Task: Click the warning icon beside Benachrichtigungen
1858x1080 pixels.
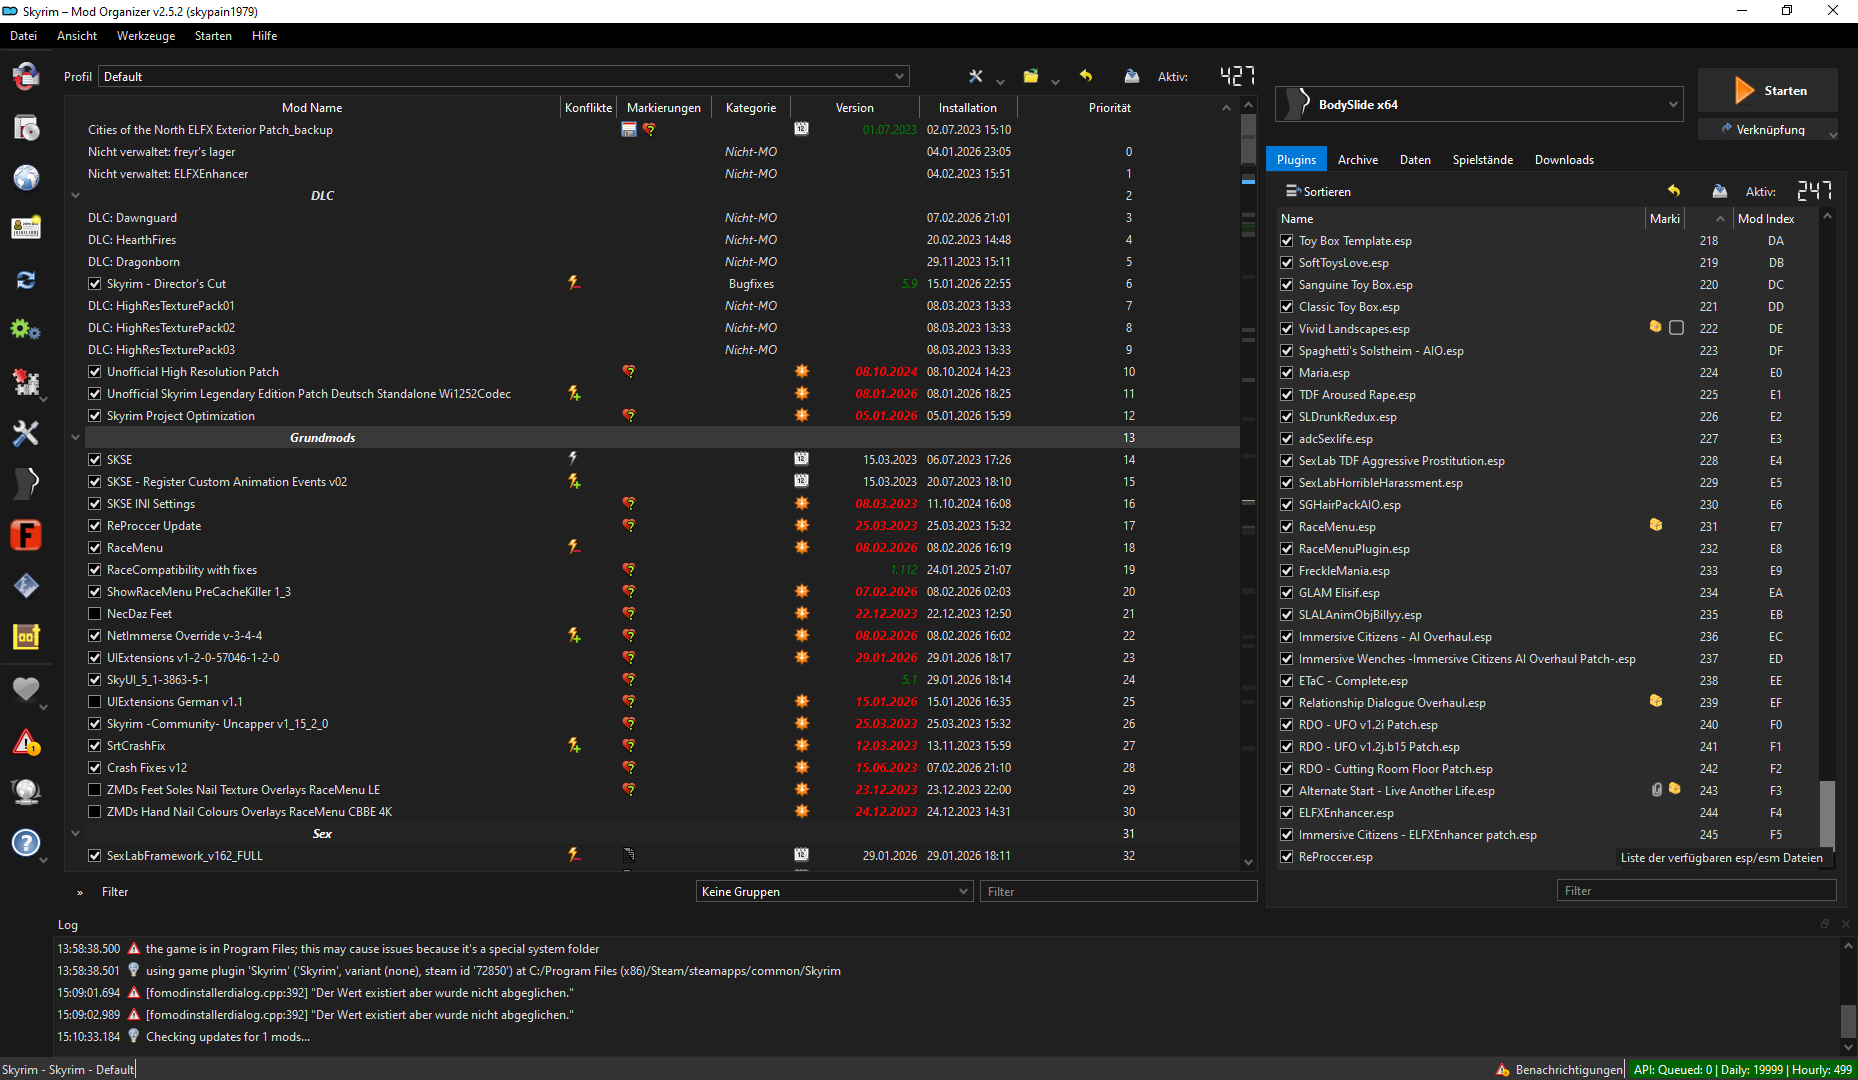Action: pyautogui.click(x=1502, y=1070)
